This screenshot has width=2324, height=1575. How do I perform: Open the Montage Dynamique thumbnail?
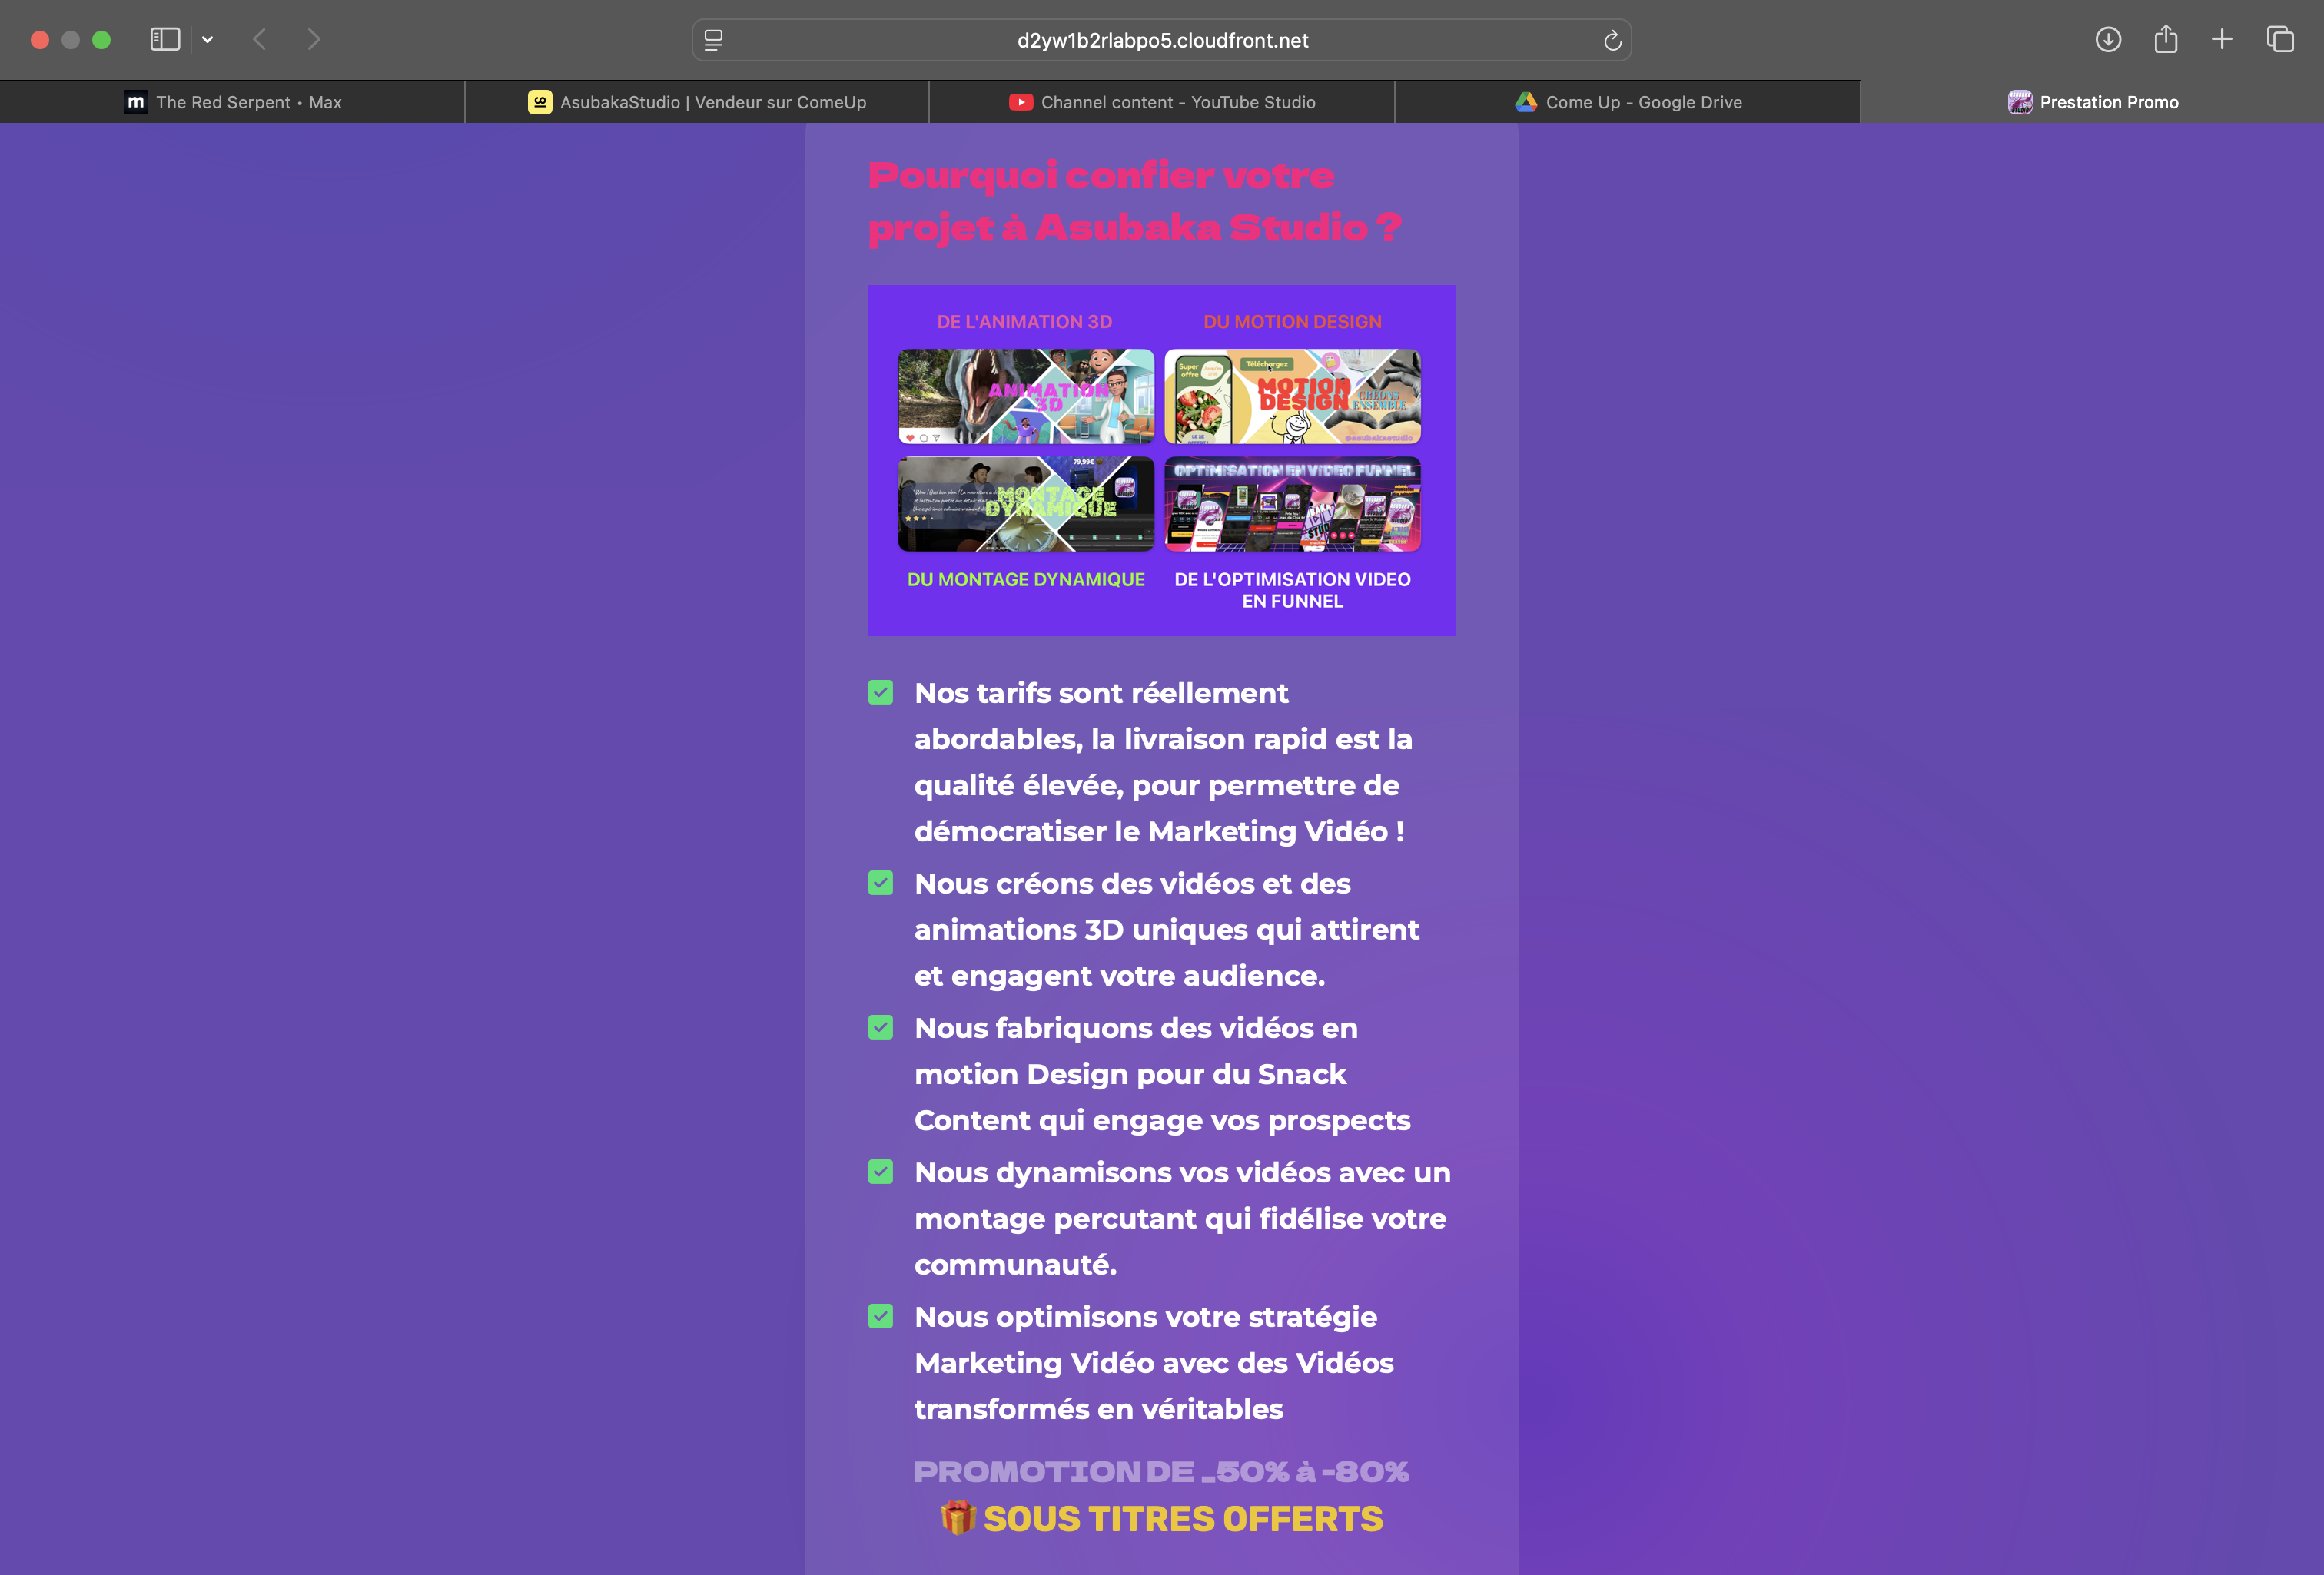click(x=1026, y=504)
